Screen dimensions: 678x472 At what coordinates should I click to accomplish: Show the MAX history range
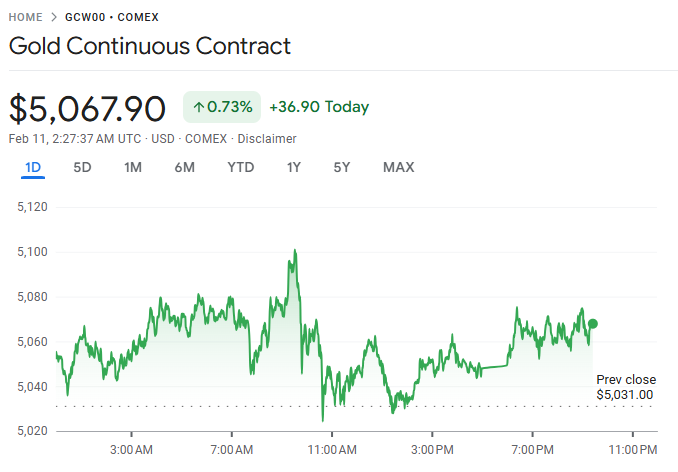click(398, 167)
